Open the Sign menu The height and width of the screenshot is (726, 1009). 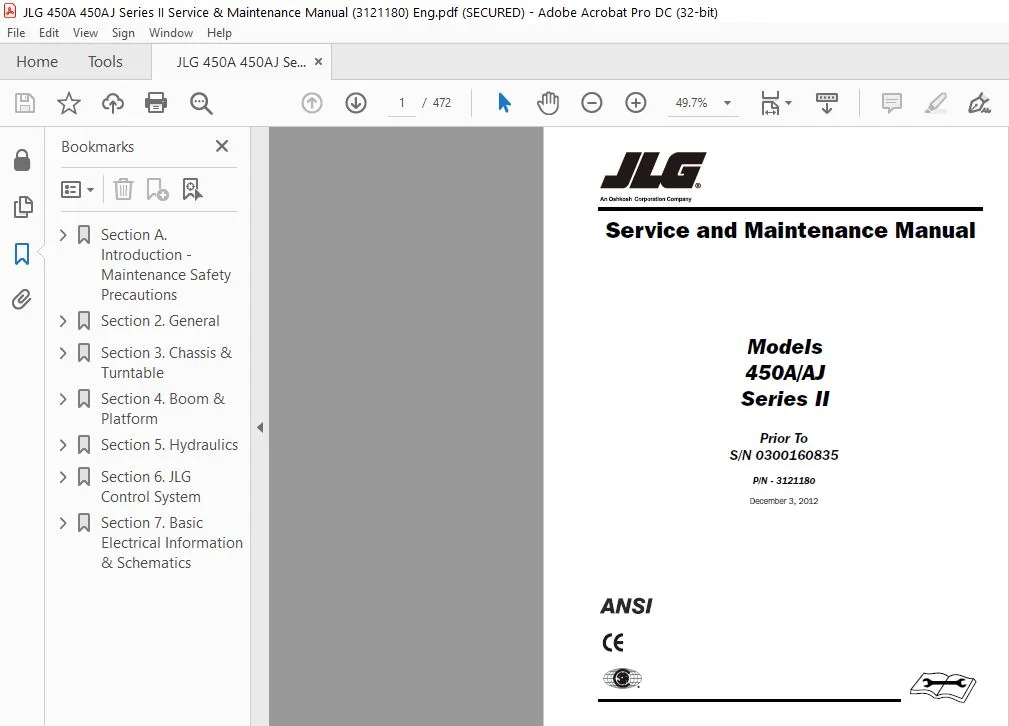click(124, 33)
